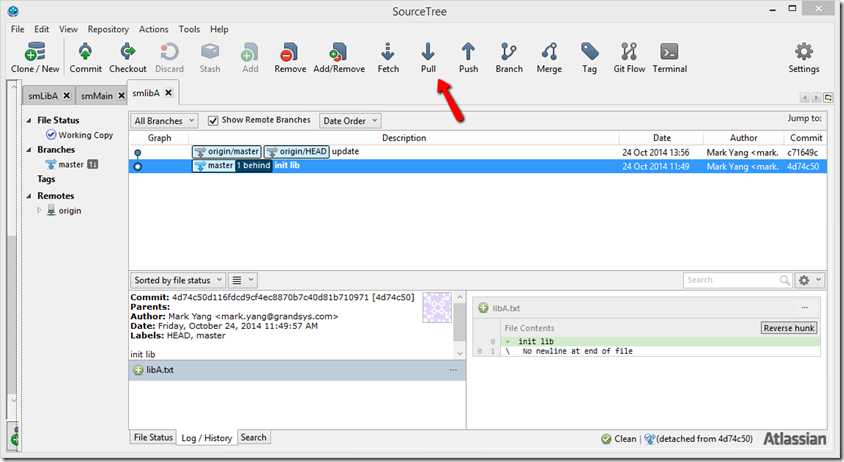Click the Remove toolbar icon
Image resolution: width=844 pixels, height=462 pixels.
point(290,58)
